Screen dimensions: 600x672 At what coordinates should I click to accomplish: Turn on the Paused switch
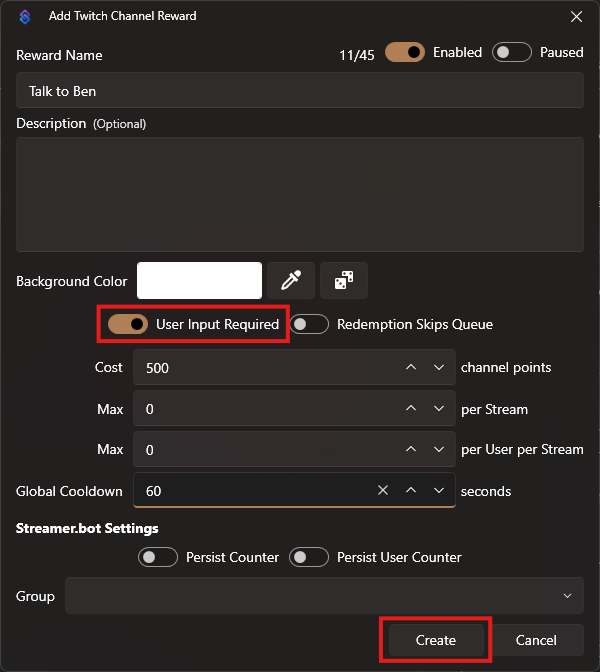(x=512, y=52)
